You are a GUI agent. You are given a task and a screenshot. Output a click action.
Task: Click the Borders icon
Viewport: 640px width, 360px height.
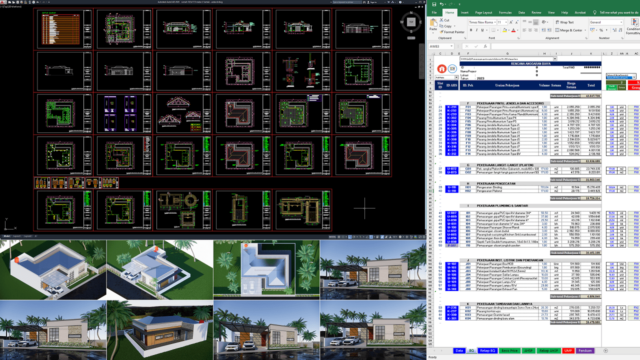pyautogui.click(x=493, y=30)
